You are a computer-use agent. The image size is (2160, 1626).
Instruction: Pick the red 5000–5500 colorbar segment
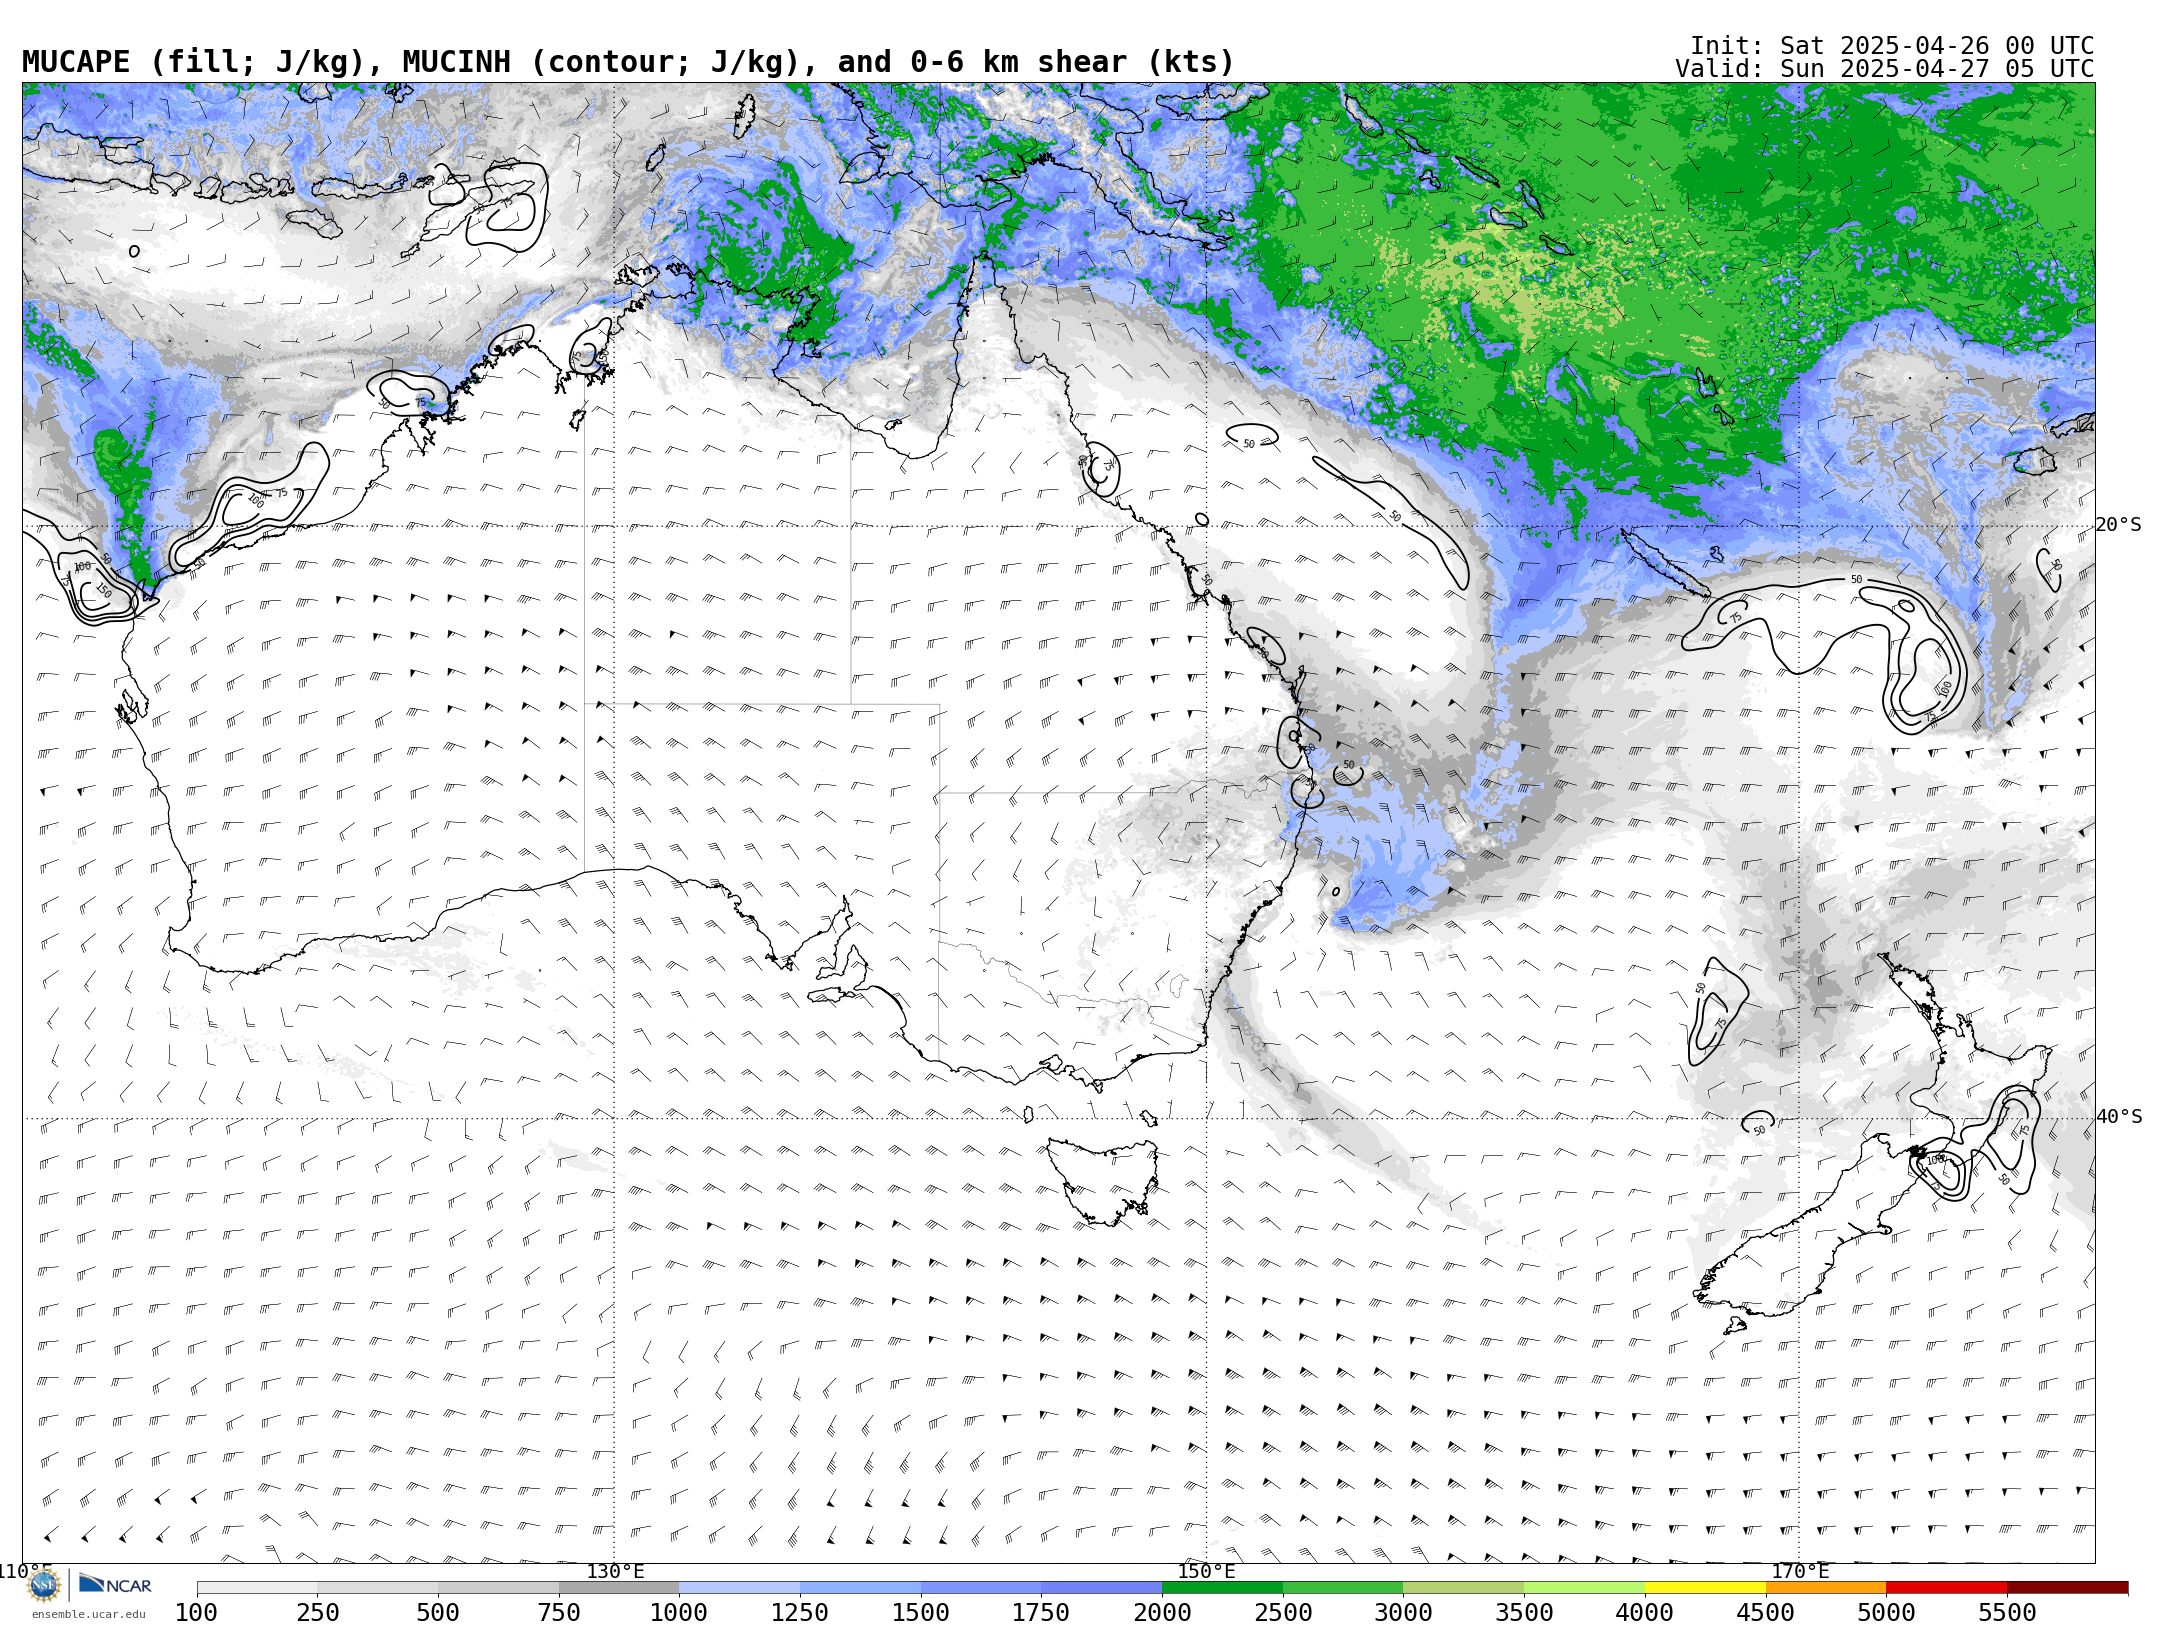click(x=1946, y=1588)
